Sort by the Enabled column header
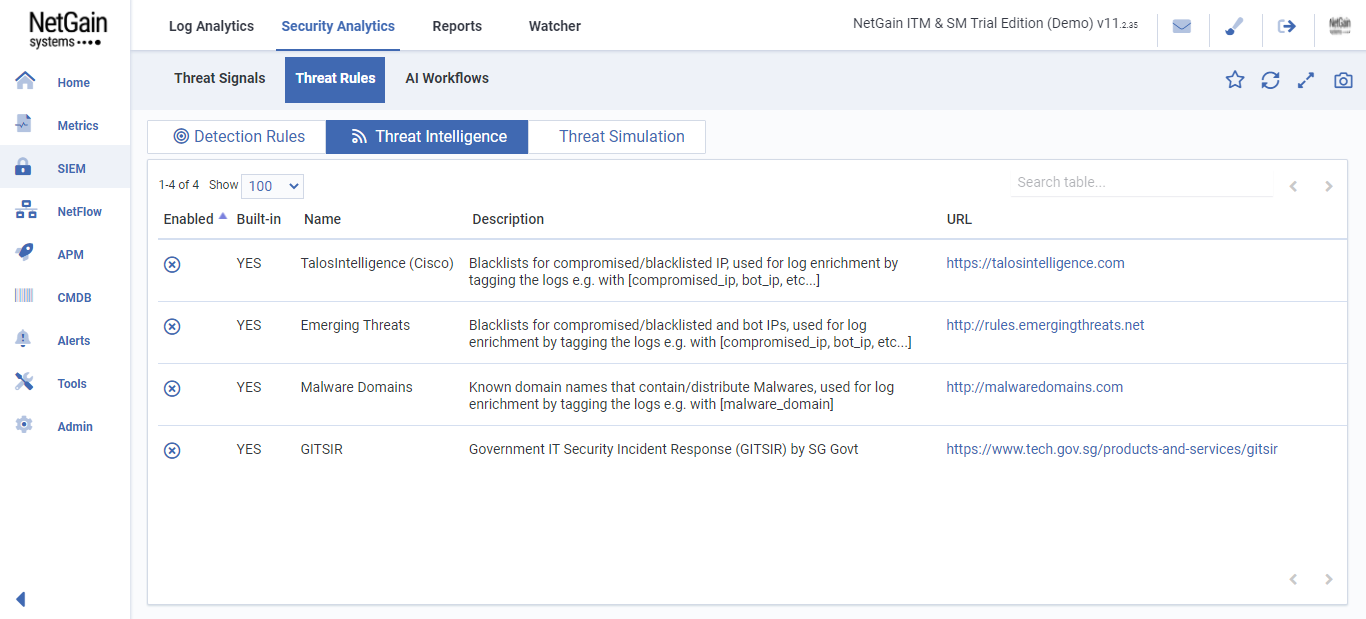 tap(189, 219)
